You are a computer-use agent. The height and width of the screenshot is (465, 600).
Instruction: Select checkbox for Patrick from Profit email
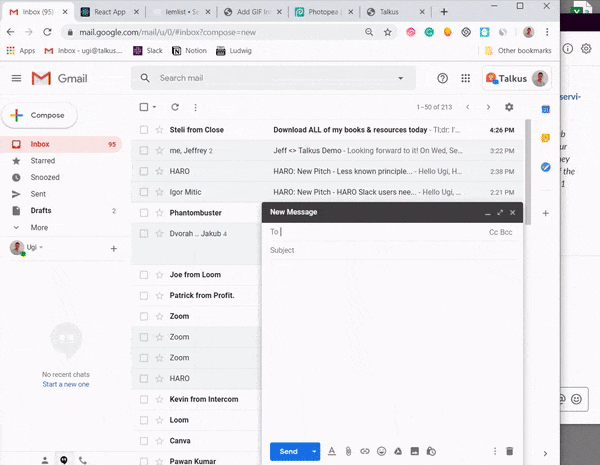pos(144,296)
